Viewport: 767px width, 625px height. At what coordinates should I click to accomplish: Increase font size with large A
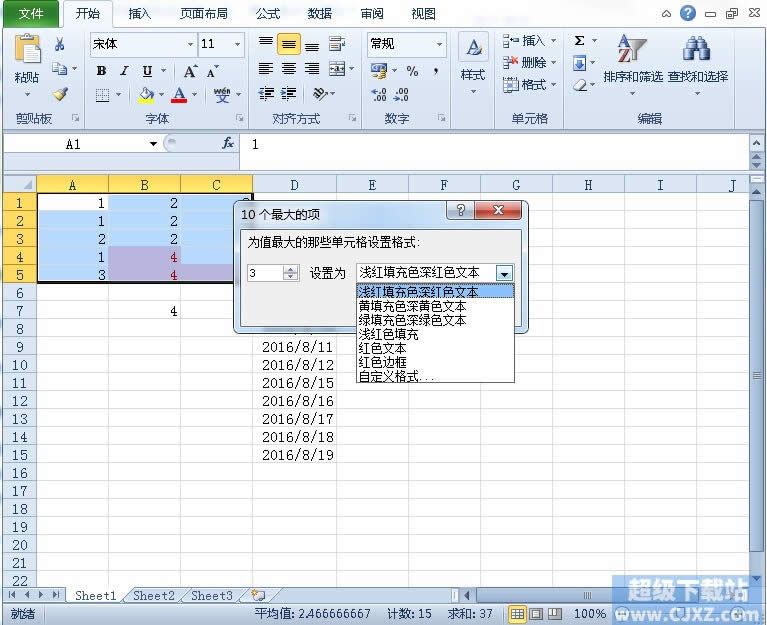[190, 71]
